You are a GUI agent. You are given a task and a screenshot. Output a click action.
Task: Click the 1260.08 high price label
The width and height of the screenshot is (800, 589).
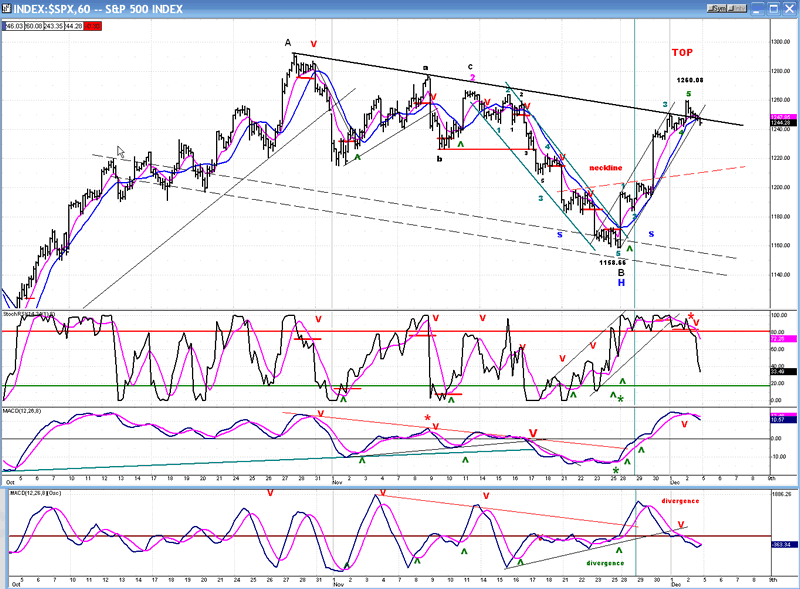point(689,80)
